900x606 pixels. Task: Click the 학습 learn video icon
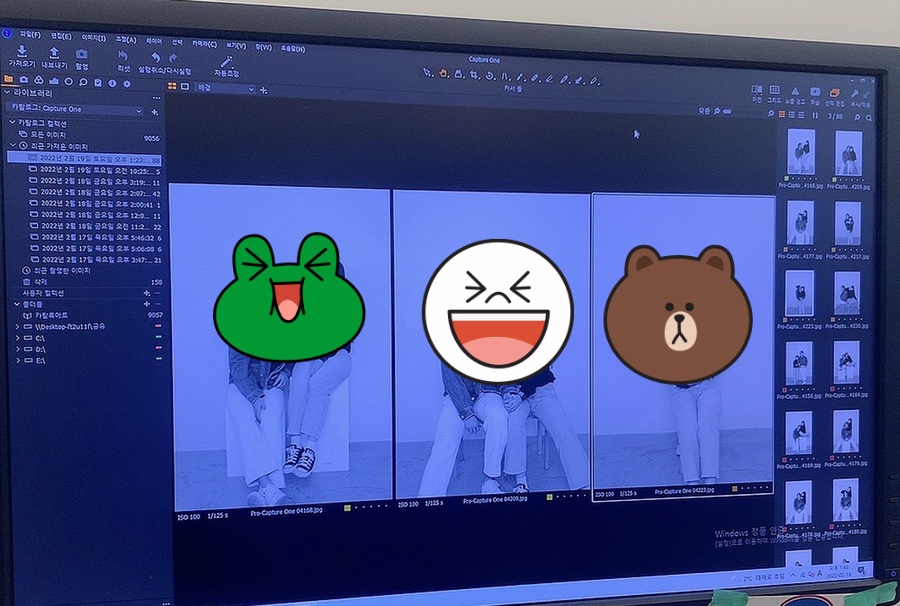815,91
